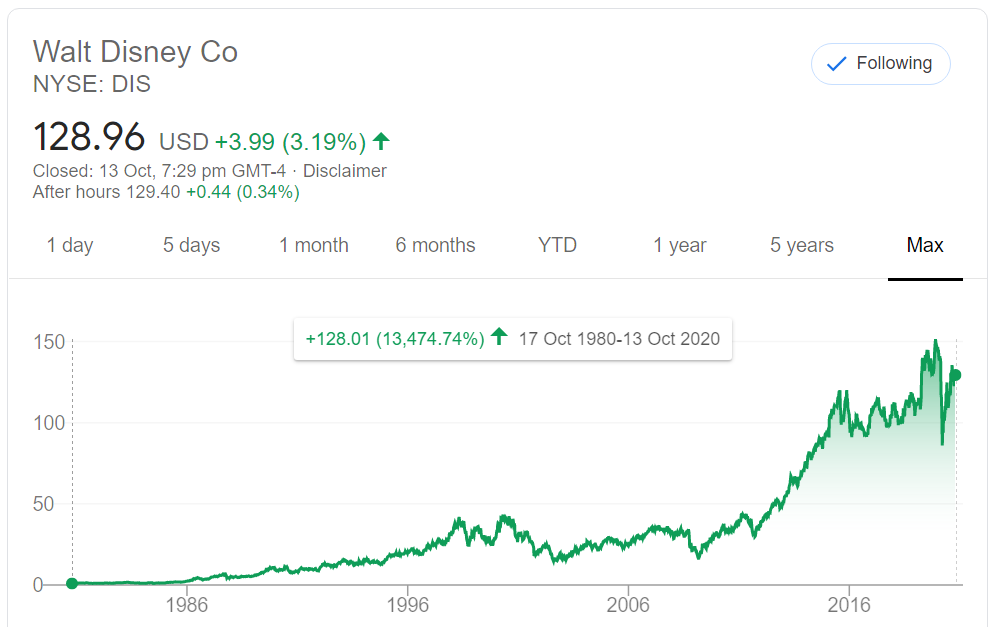This screenshot has height=627, width=995.
Task: Select the Max tab
Action: 925,245
